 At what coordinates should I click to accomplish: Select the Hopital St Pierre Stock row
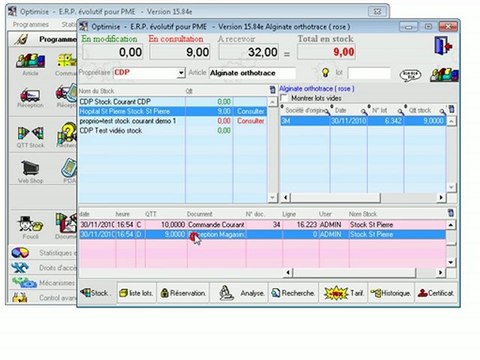[173, 111]
